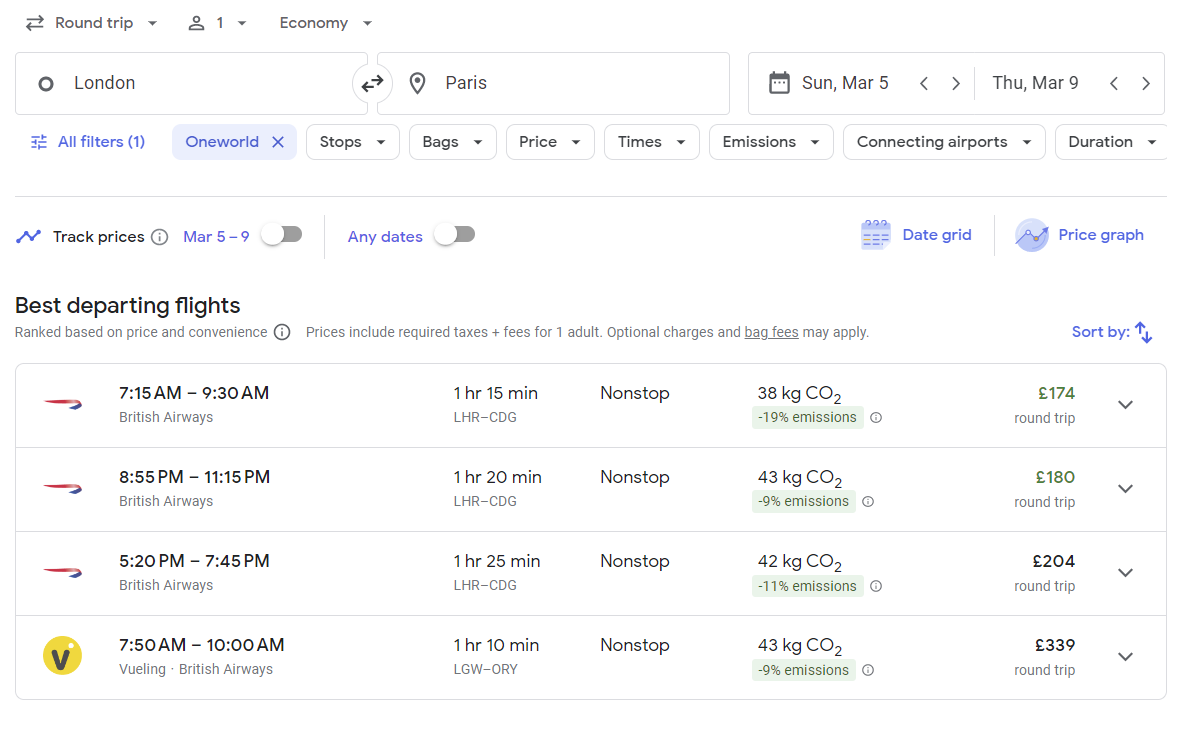
Task: Click Any dates label
Action: (x=385, y=237)
